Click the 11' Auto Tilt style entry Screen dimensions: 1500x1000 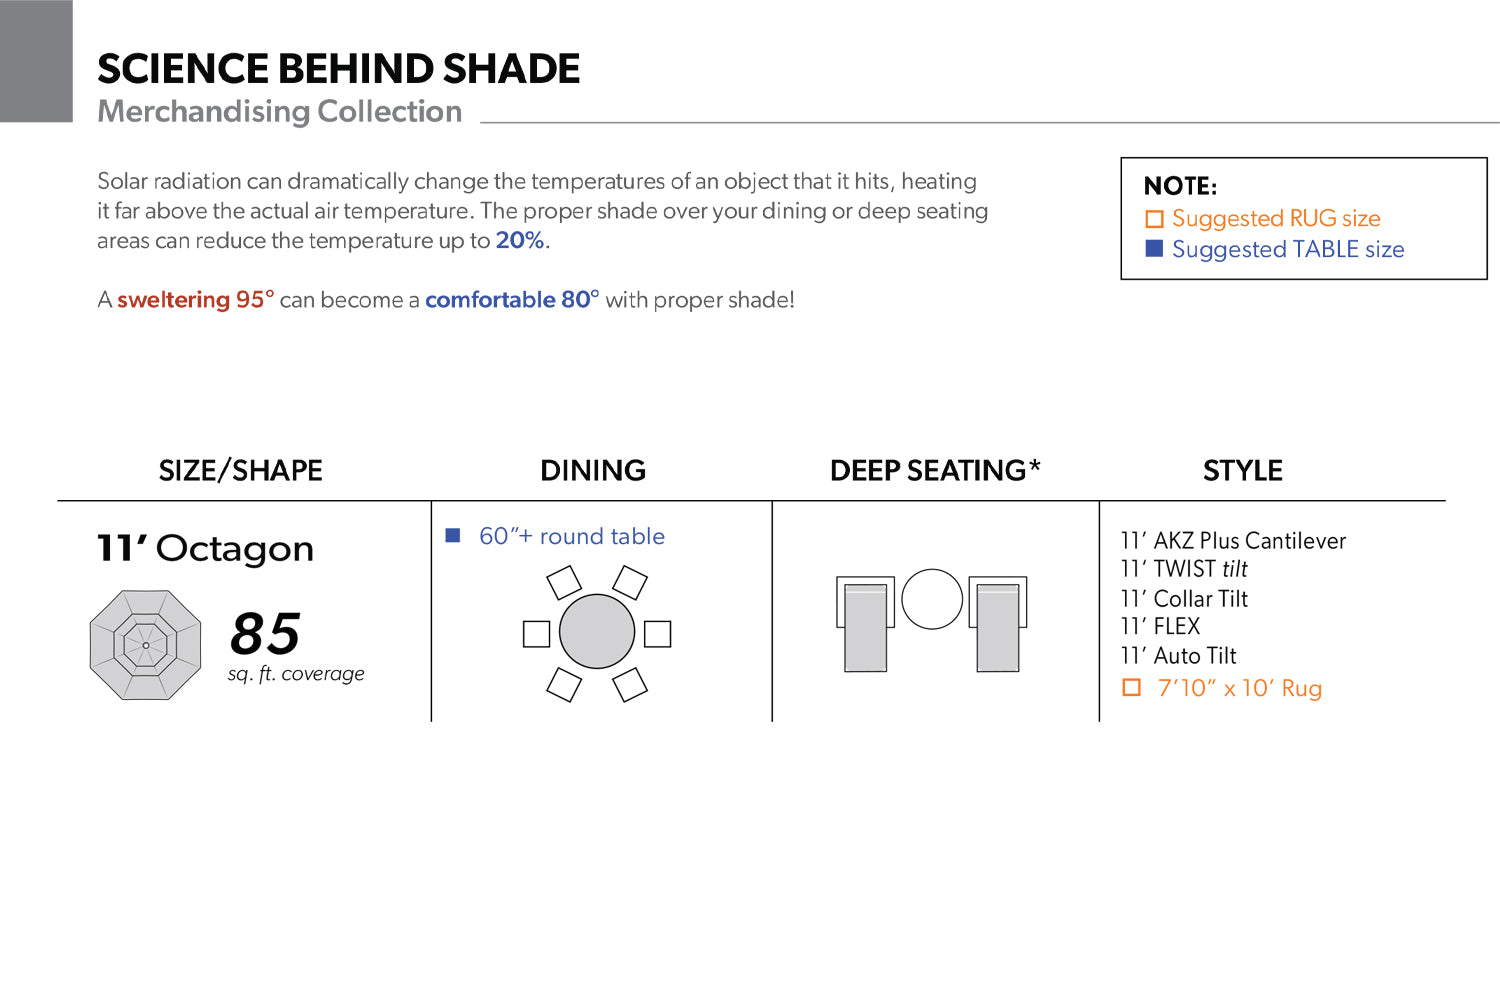[x=1179, y=656]
